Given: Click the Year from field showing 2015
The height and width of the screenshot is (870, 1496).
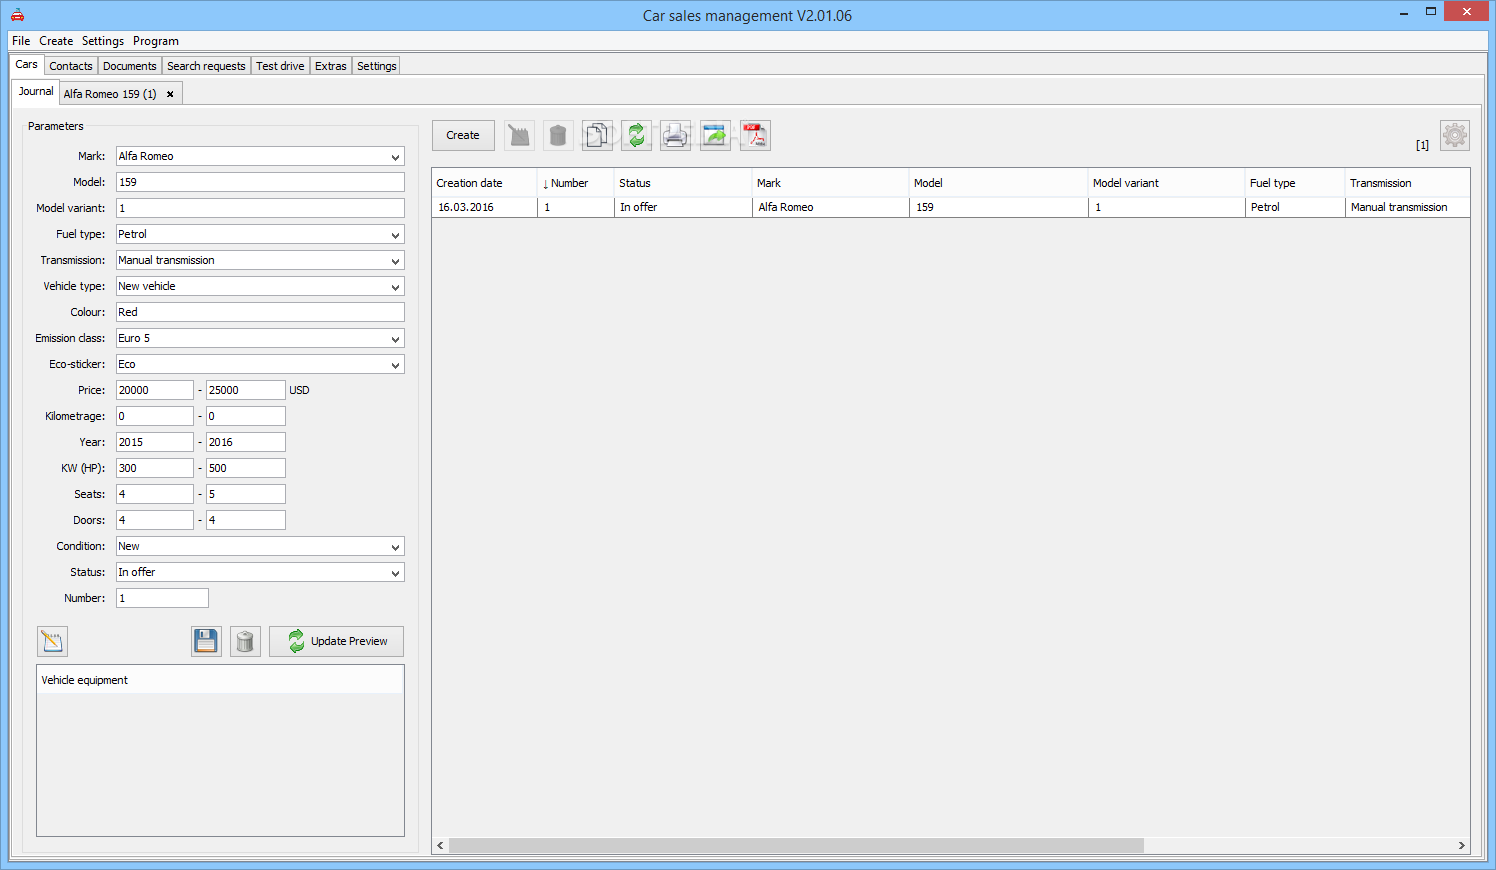Looking at the screenshot, I should coord(155,442).
